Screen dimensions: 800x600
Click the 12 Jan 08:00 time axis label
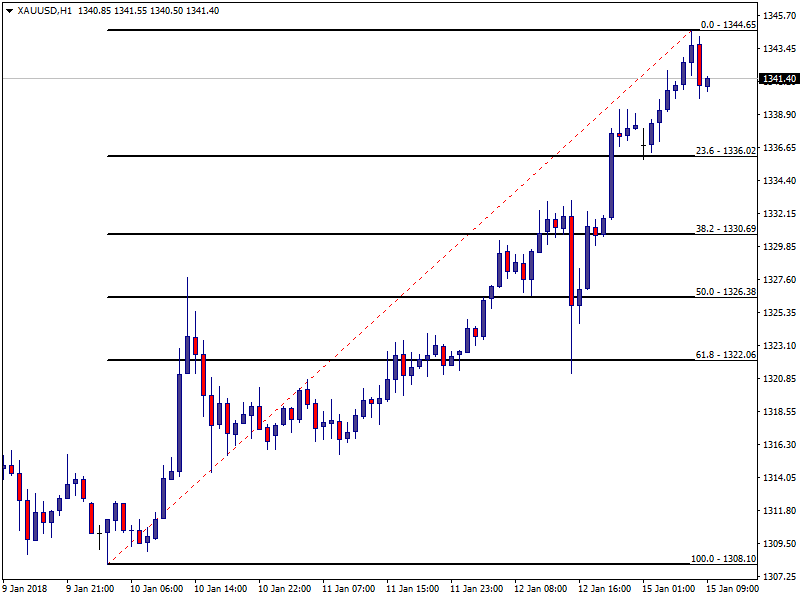(540, 589)
